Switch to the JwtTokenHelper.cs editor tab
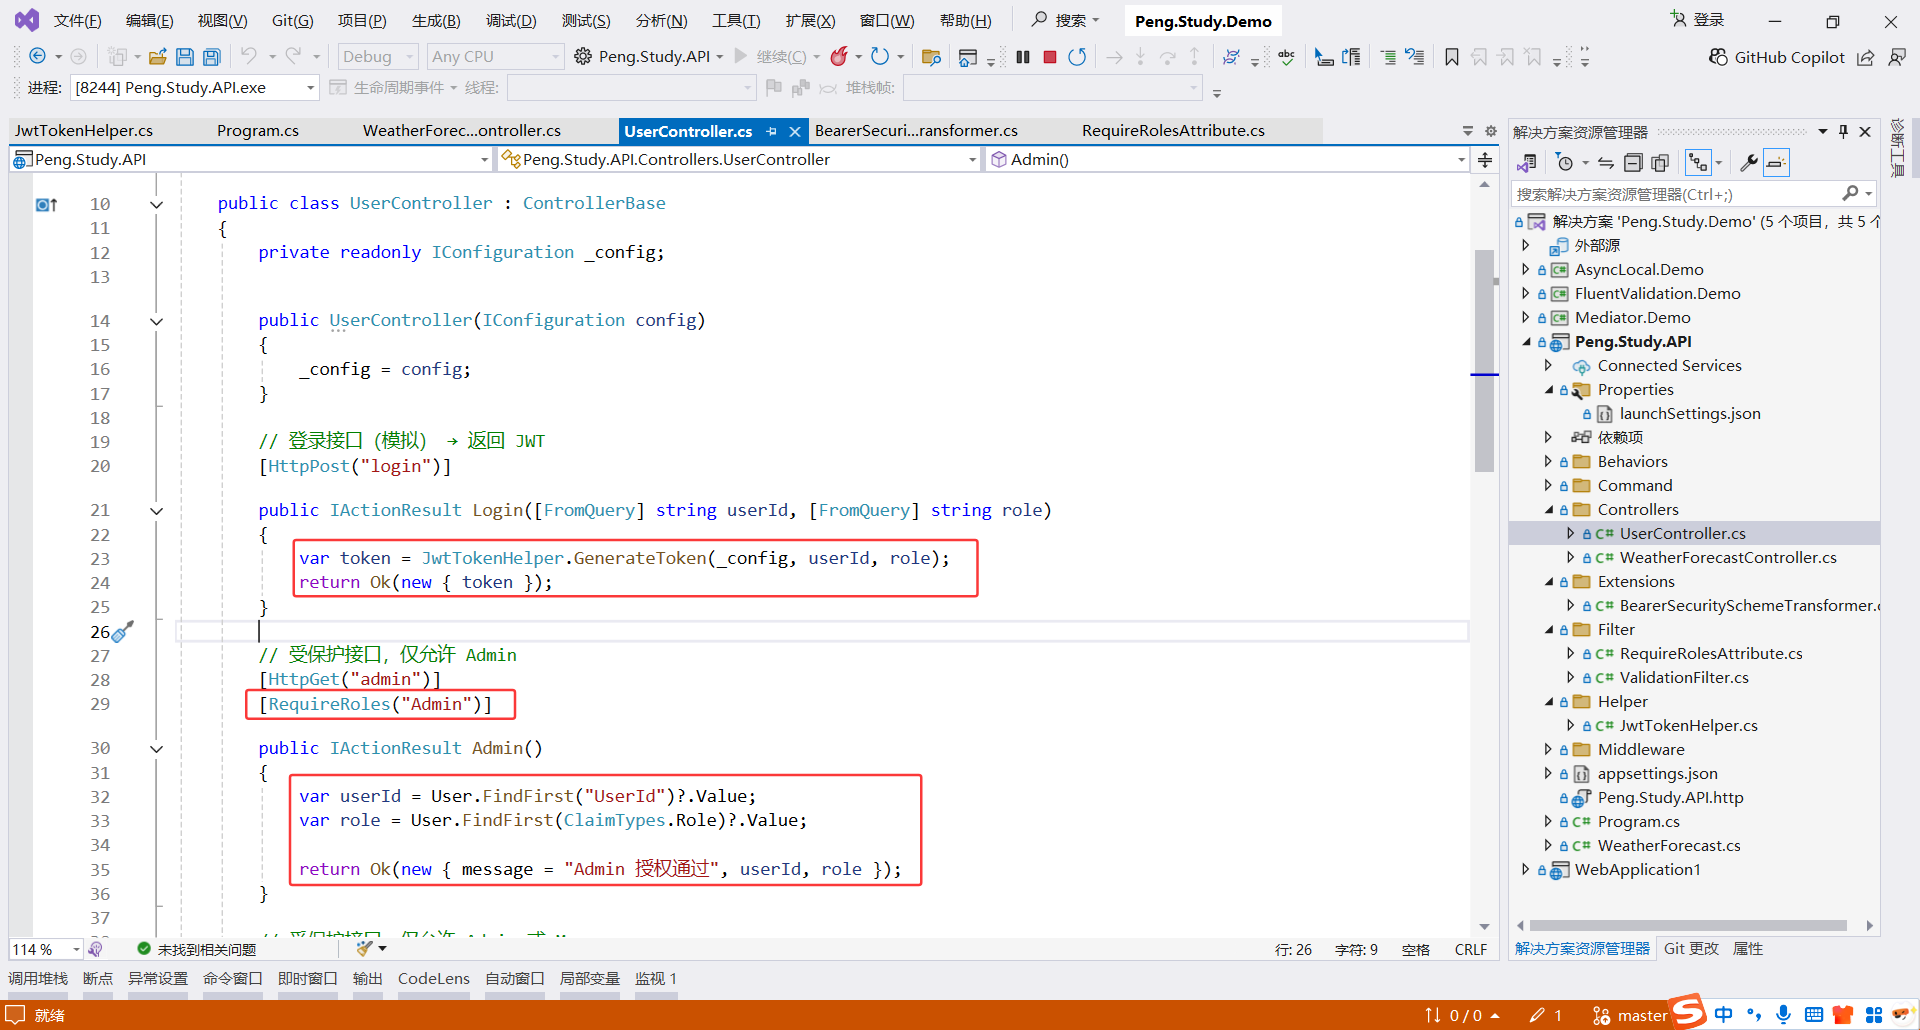The height and width of the screenshot is (1030, 1920). [x=84, y=131]
